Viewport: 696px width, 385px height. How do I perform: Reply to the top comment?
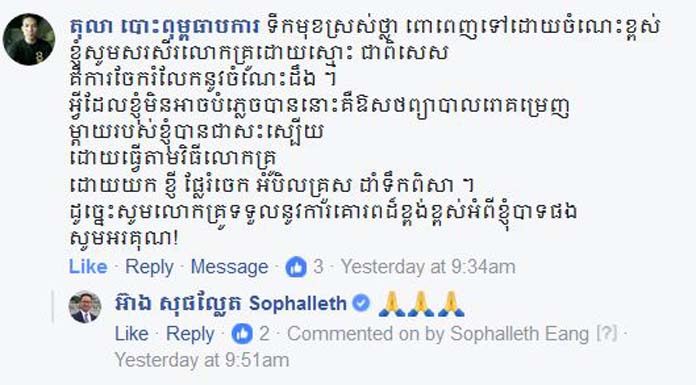149,267
